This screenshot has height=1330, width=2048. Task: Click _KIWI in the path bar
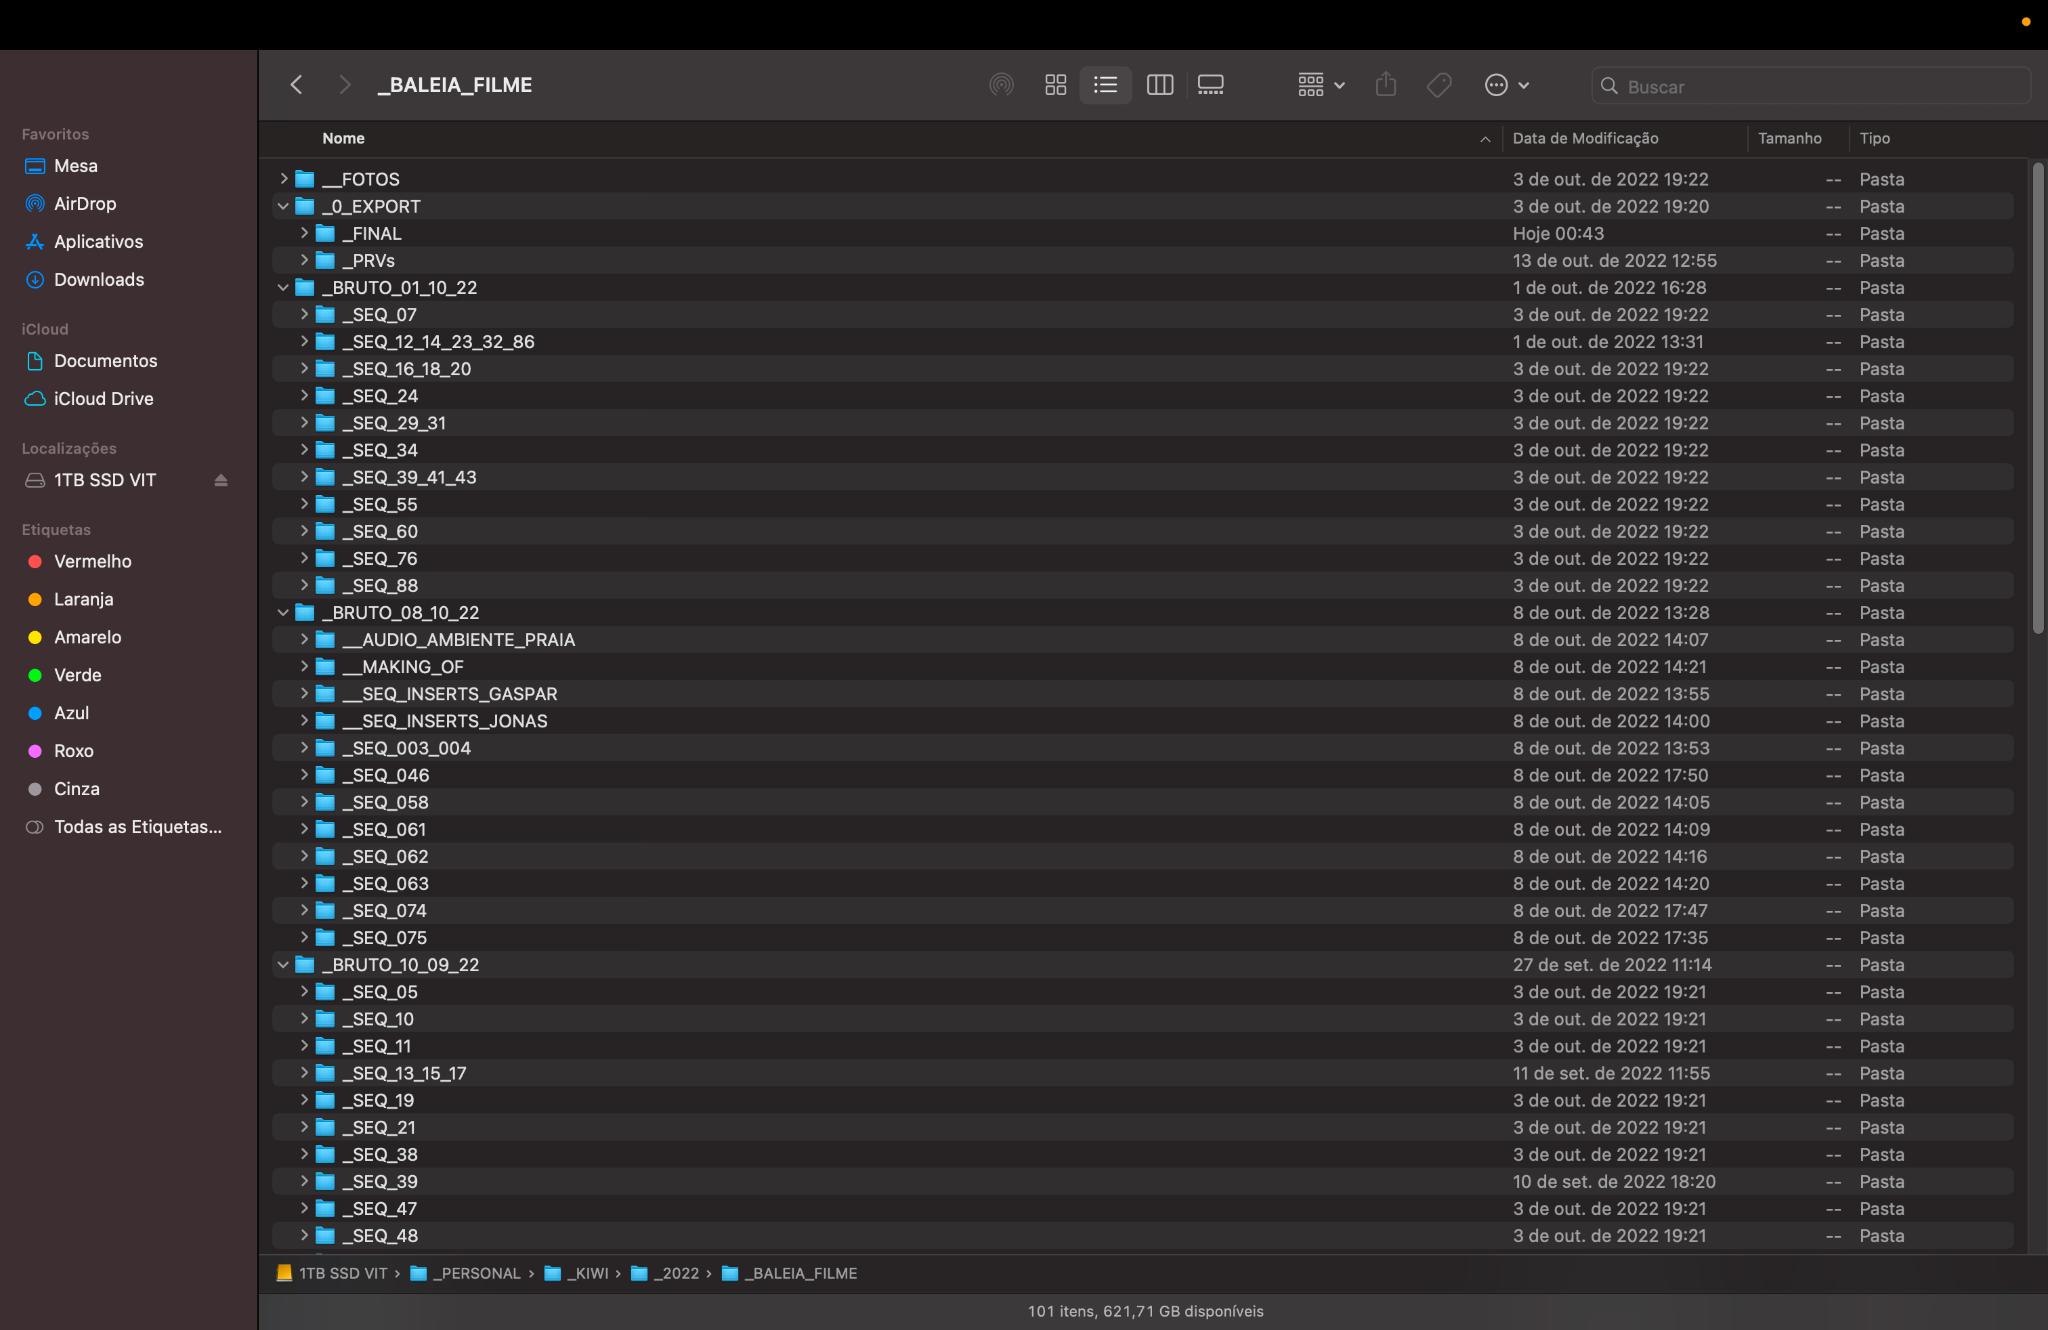click(587, 1273)
